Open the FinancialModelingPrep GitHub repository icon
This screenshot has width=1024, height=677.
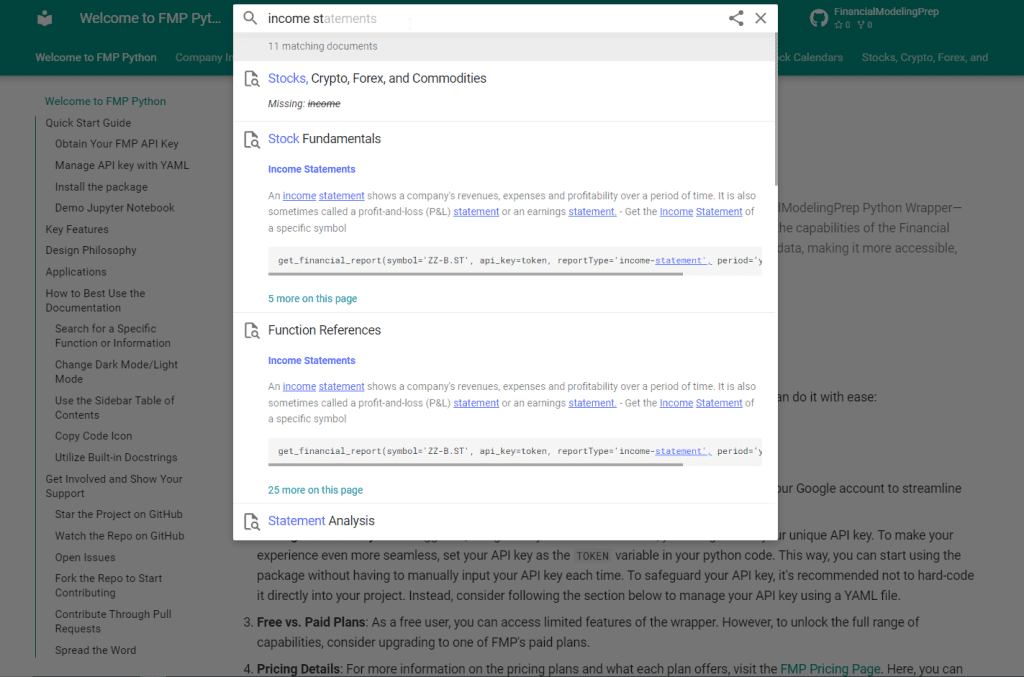point(818,18)
